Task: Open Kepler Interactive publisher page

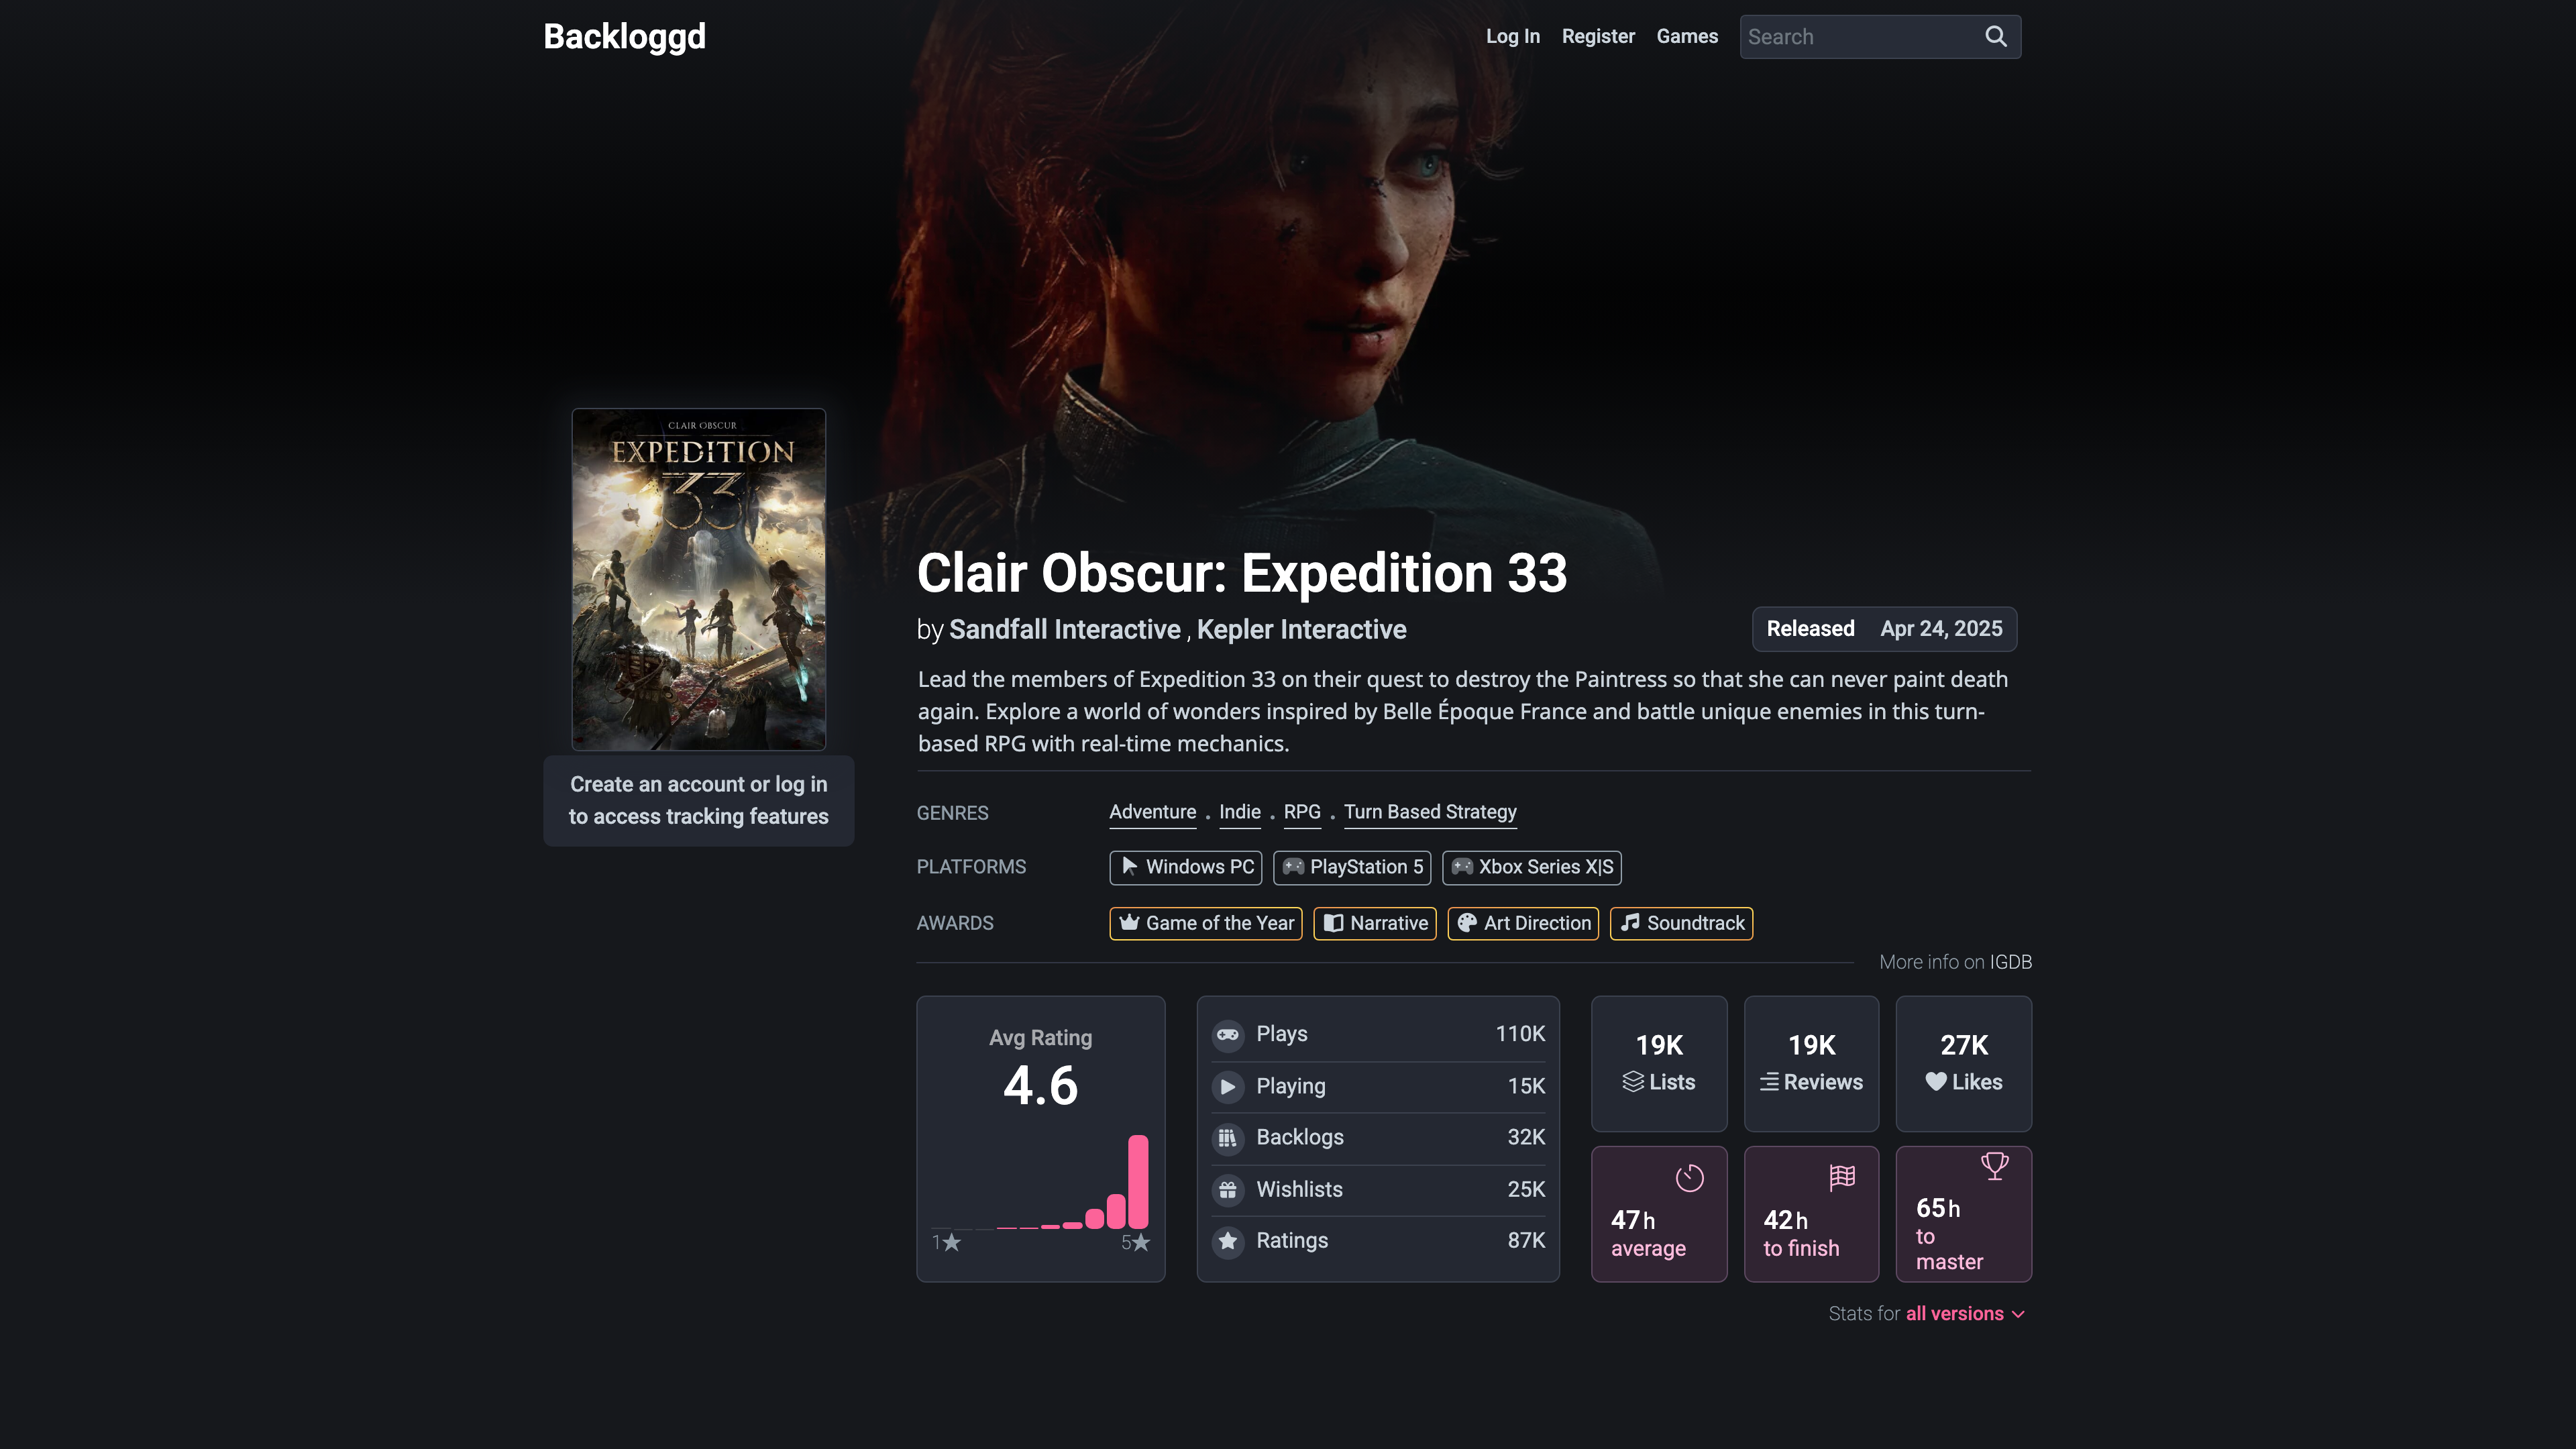Action: pos(1301,629)
